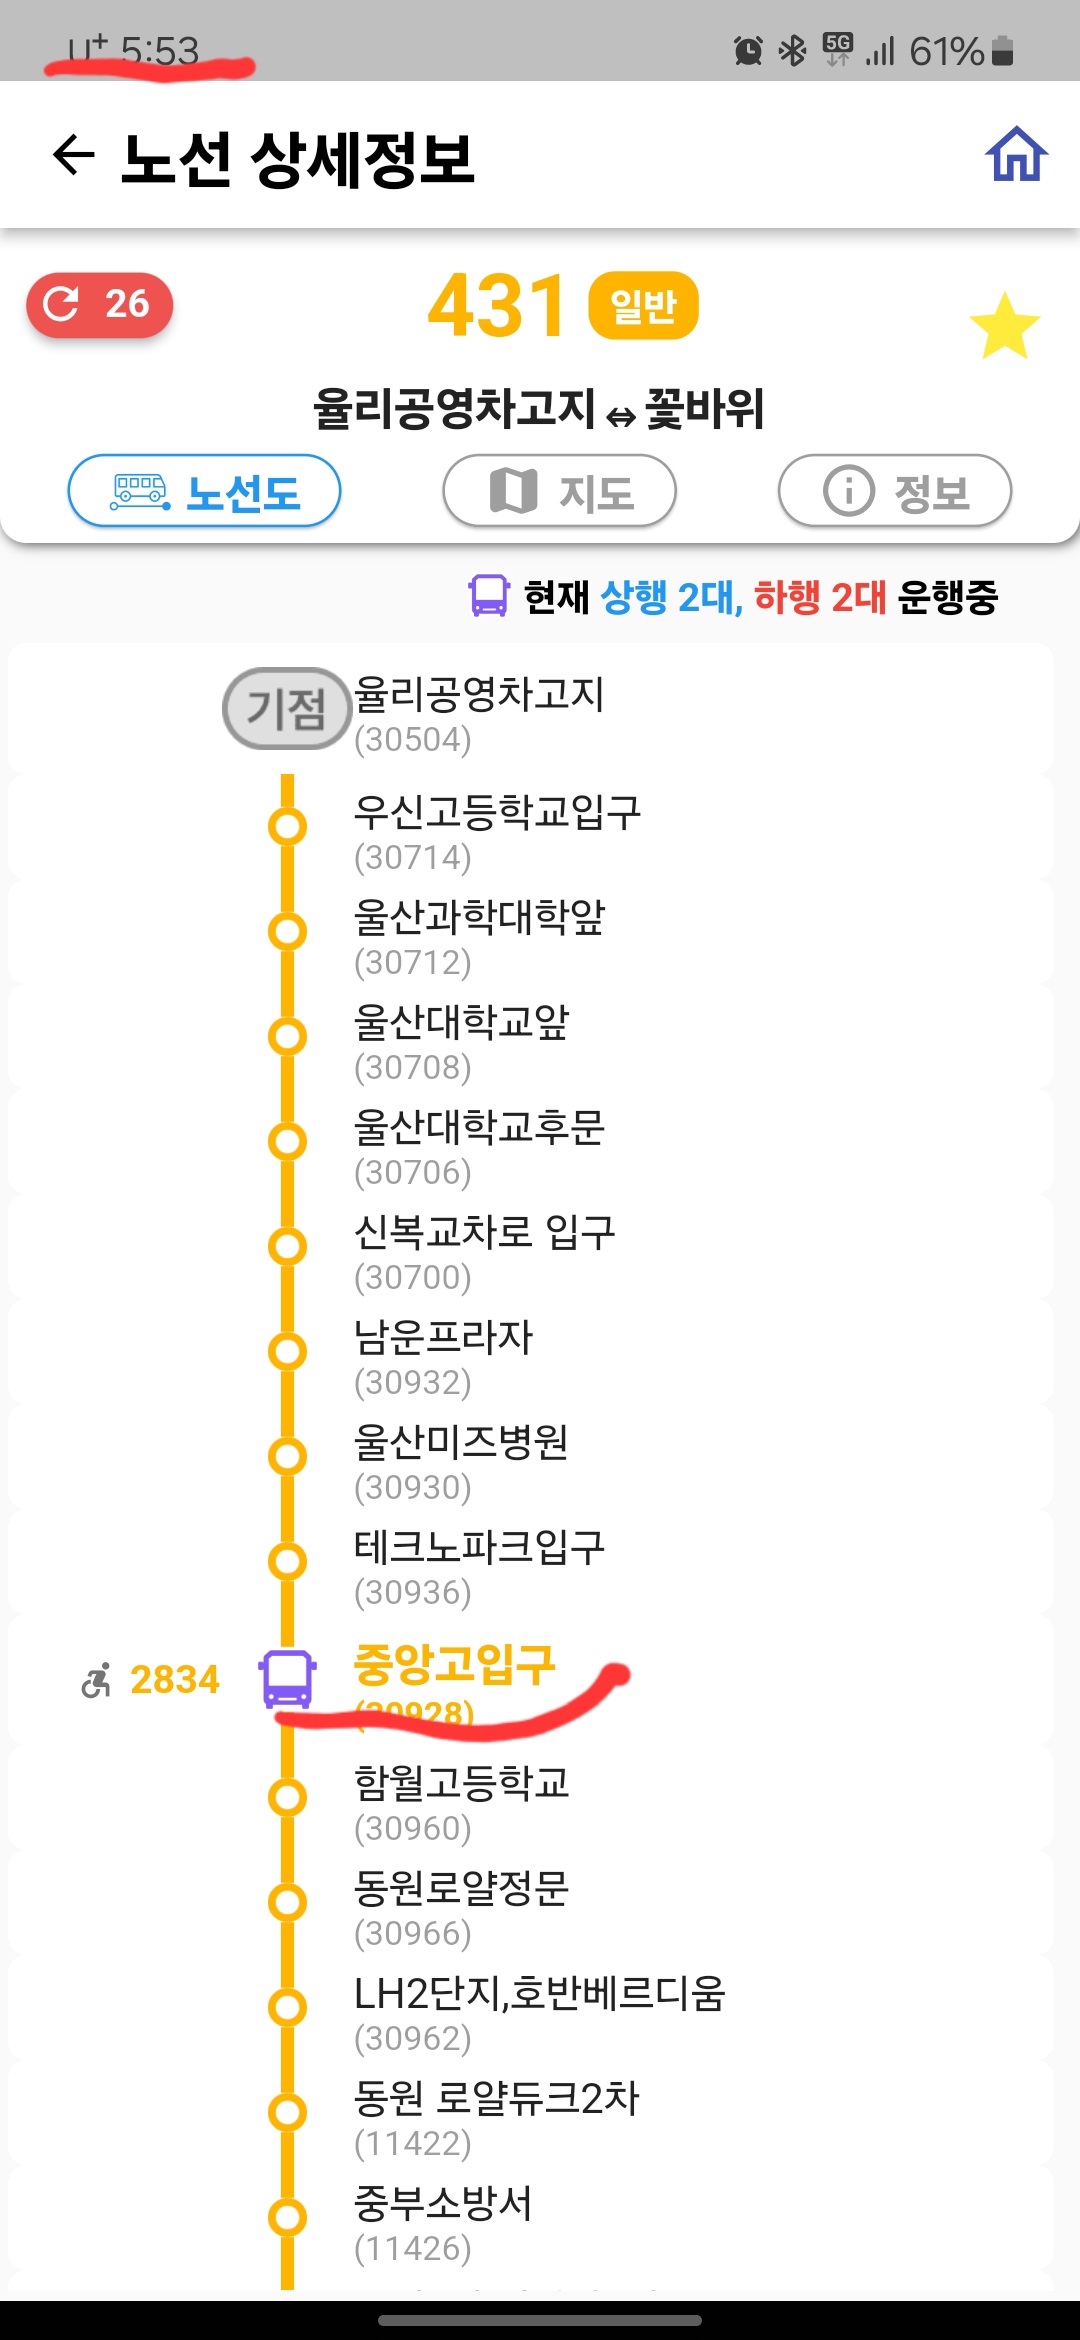1080x2340 pixels.
Task: Tap the back arrow icon
Action: click(73, 156)
